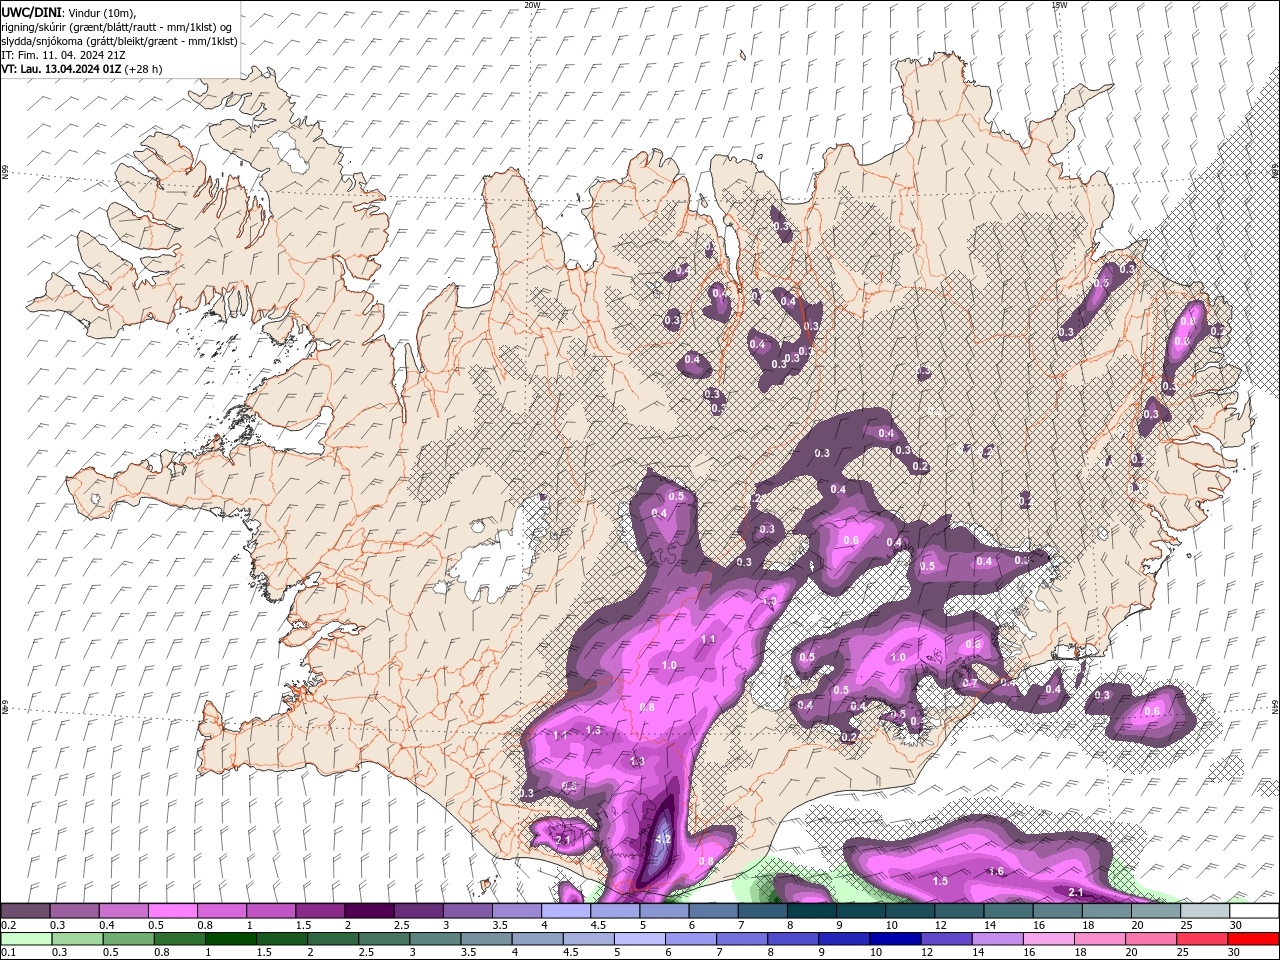1280x960 pixels.
Task: Click the light pink 16 mm rain scale swatch
Action: pyautogui.click(x=1049, y=939)
